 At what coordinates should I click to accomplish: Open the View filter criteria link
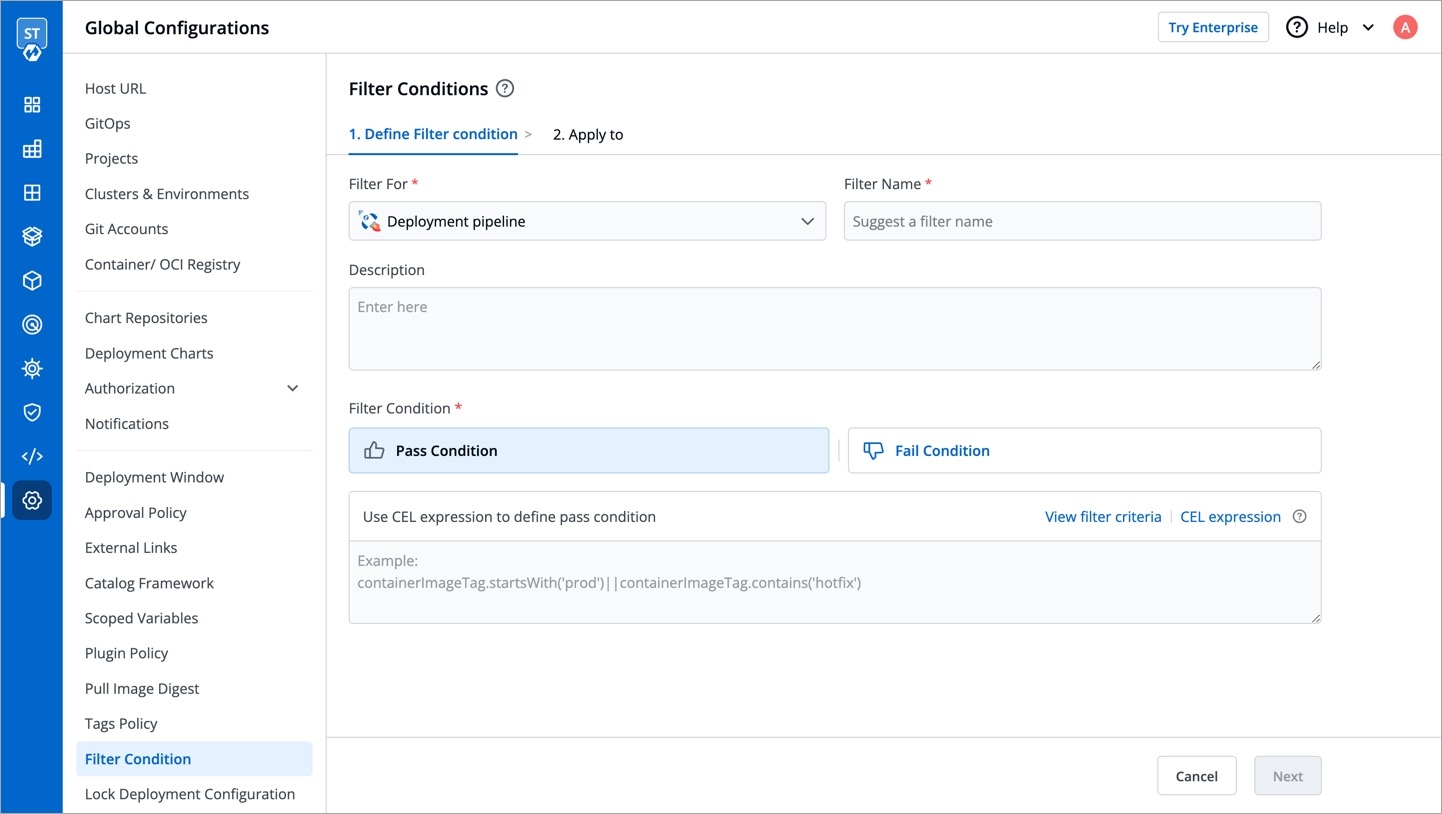1102,517
